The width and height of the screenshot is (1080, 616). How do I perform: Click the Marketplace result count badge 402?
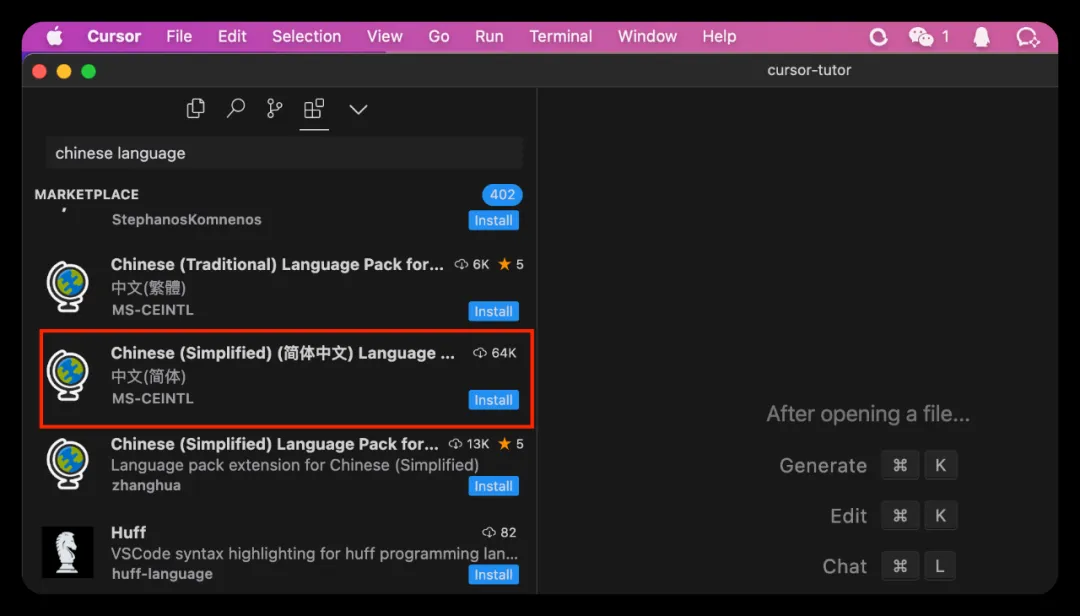[x=502, y=195]
